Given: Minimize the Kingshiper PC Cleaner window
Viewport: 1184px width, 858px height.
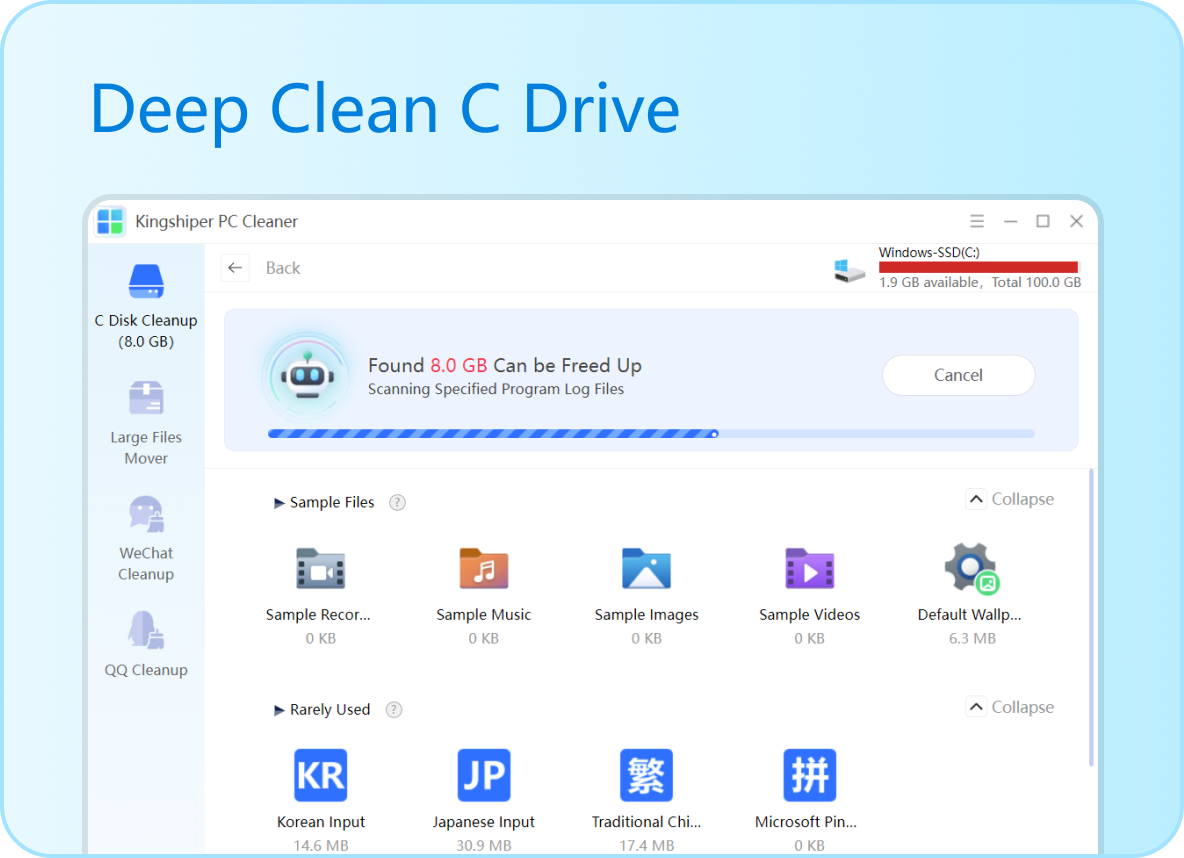Looking at the screenshot, I should [1010, 221].
